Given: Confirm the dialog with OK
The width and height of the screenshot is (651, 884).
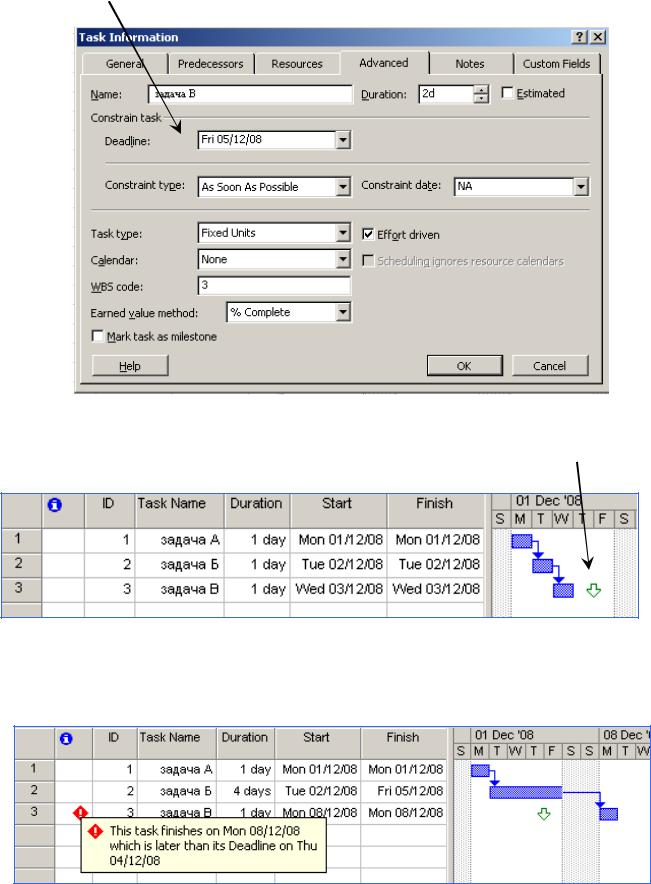Looking at the screenshot, I should [x=464, y=366].
